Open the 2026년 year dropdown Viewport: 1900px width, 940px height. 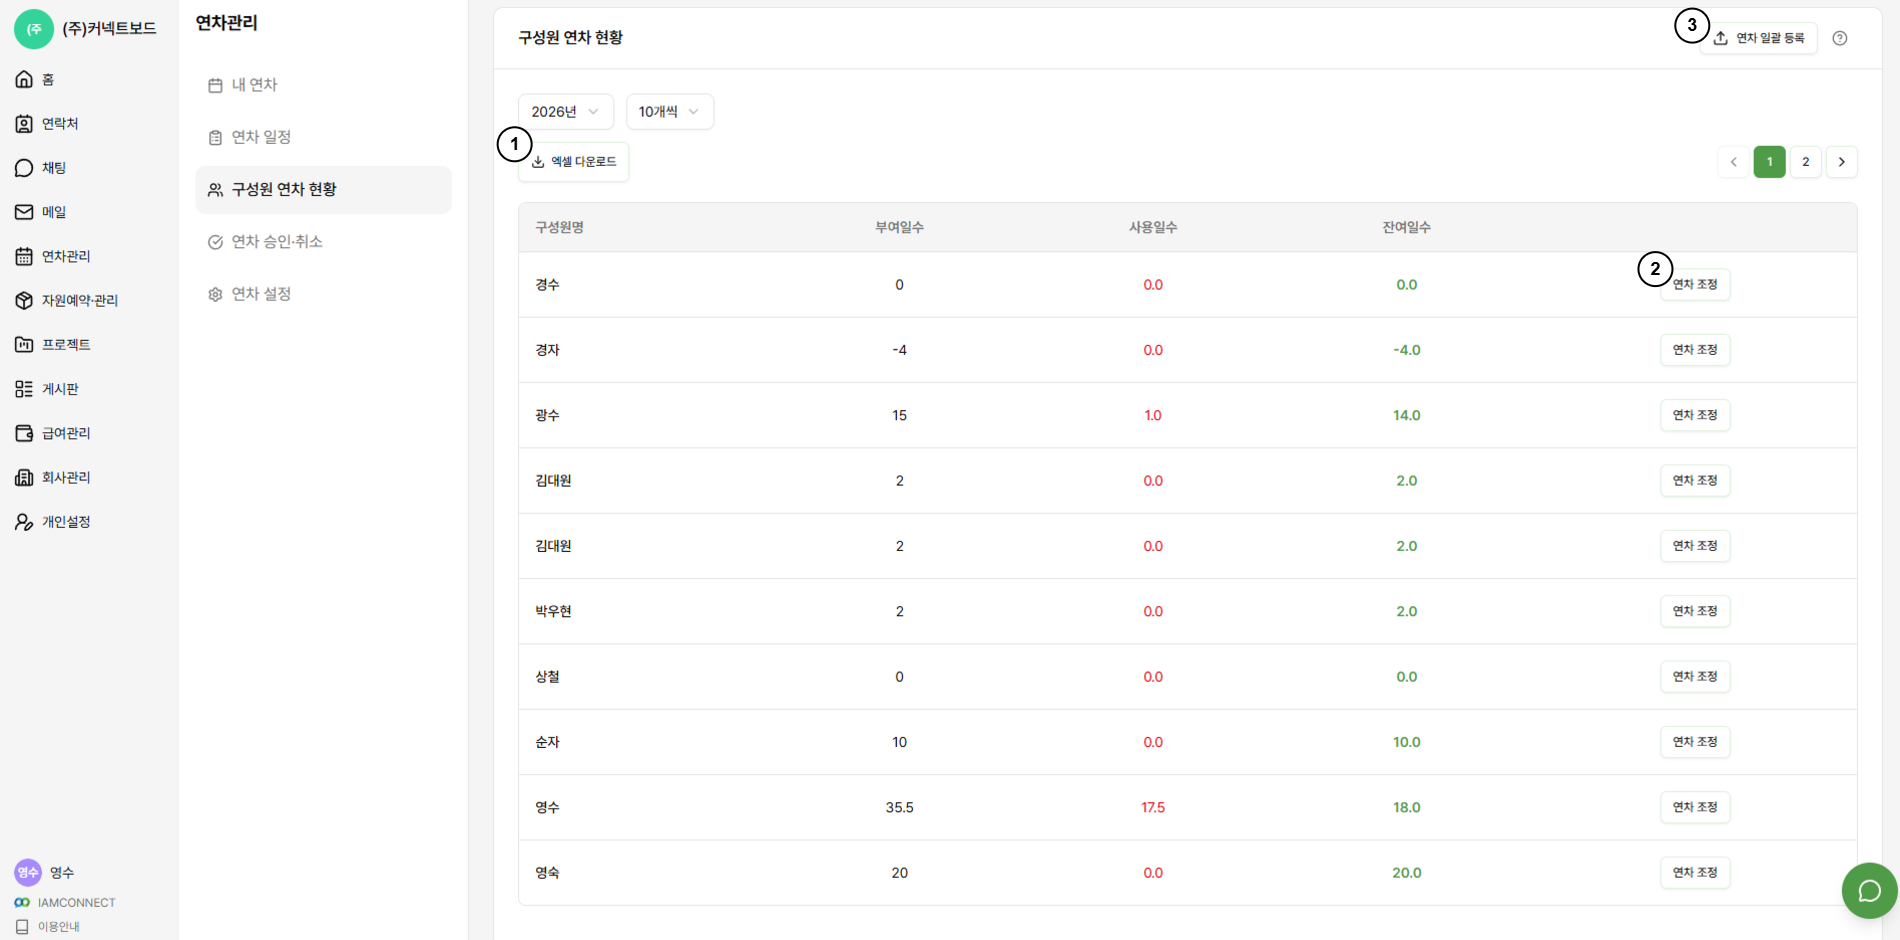click(x=565, y=112)
